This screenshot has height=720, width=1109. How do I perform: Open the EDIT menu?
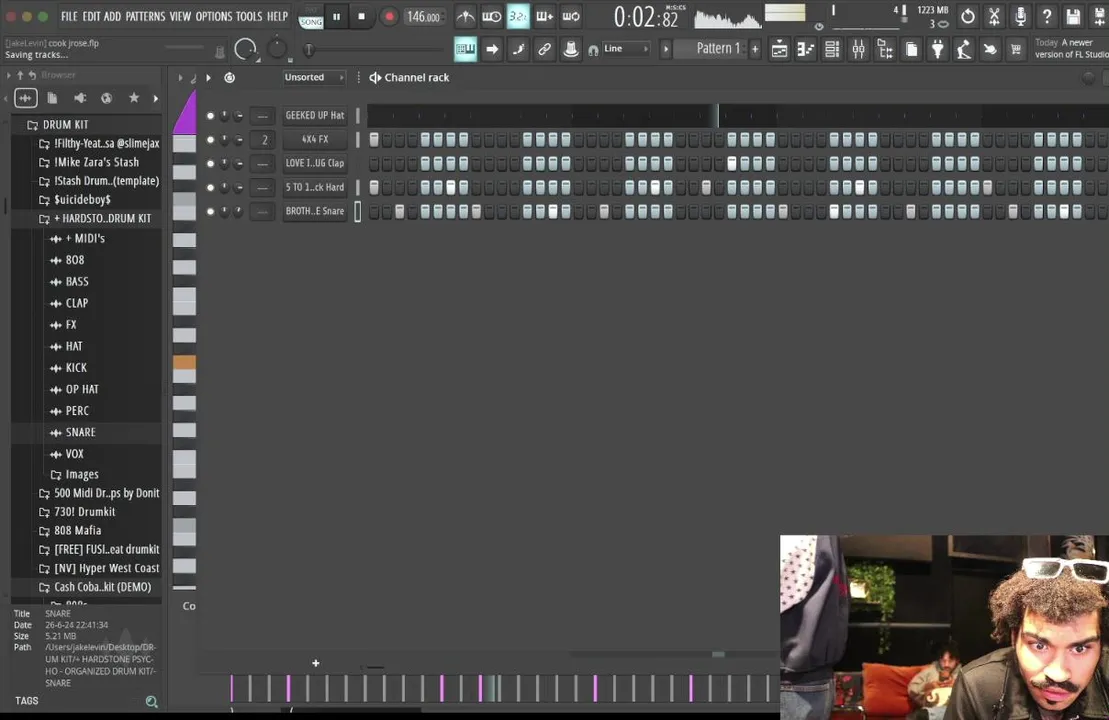[x=91, y=16]
